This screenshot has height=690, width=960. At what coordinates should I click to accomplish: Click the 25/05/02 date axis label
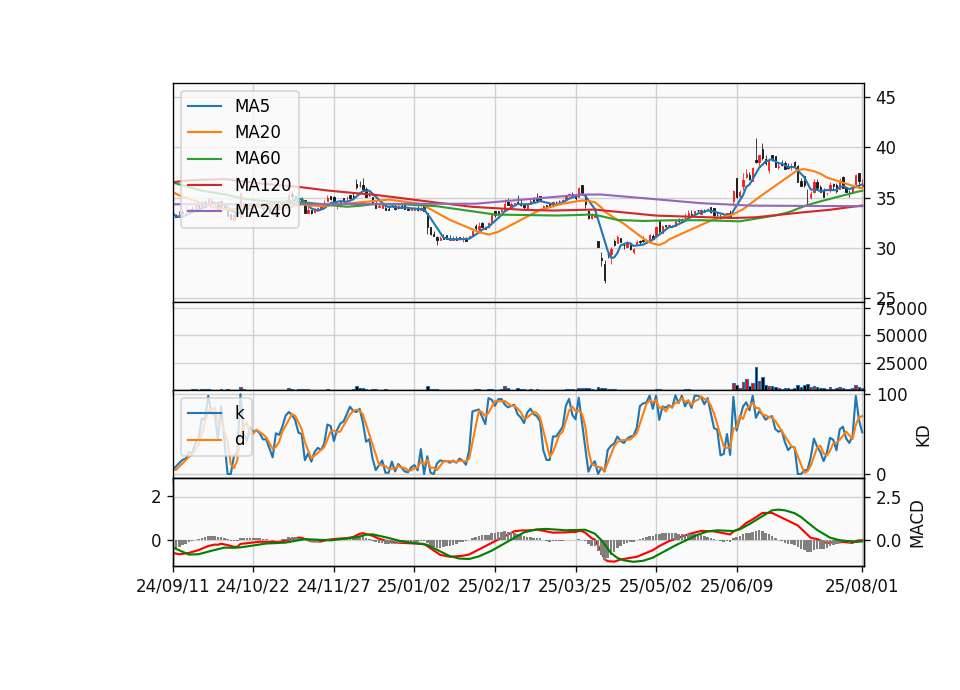point(656,586)
